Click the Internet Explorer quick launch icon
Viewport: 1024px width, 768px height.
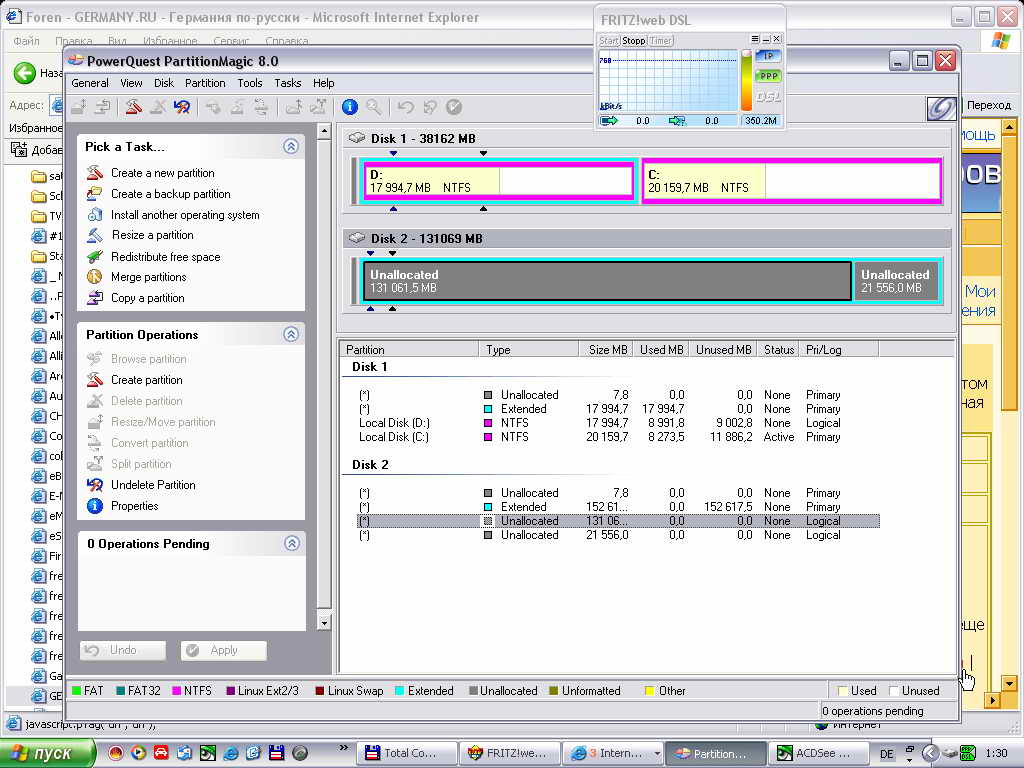(x=231, y=753)
